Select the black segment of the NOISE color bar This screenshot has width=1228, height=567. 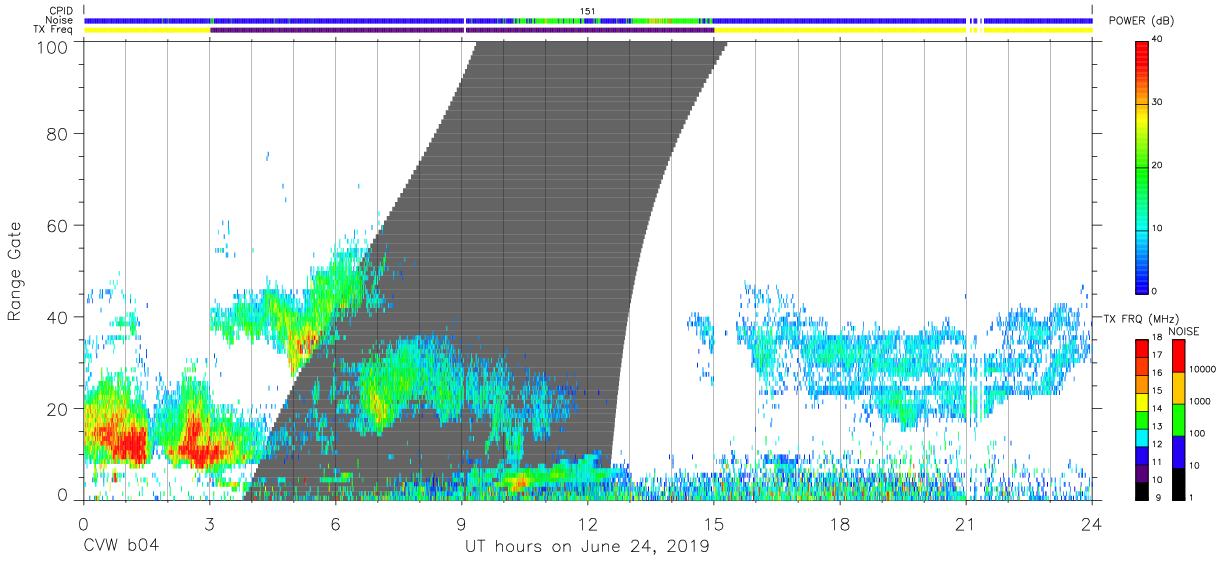pos(1178,482)
